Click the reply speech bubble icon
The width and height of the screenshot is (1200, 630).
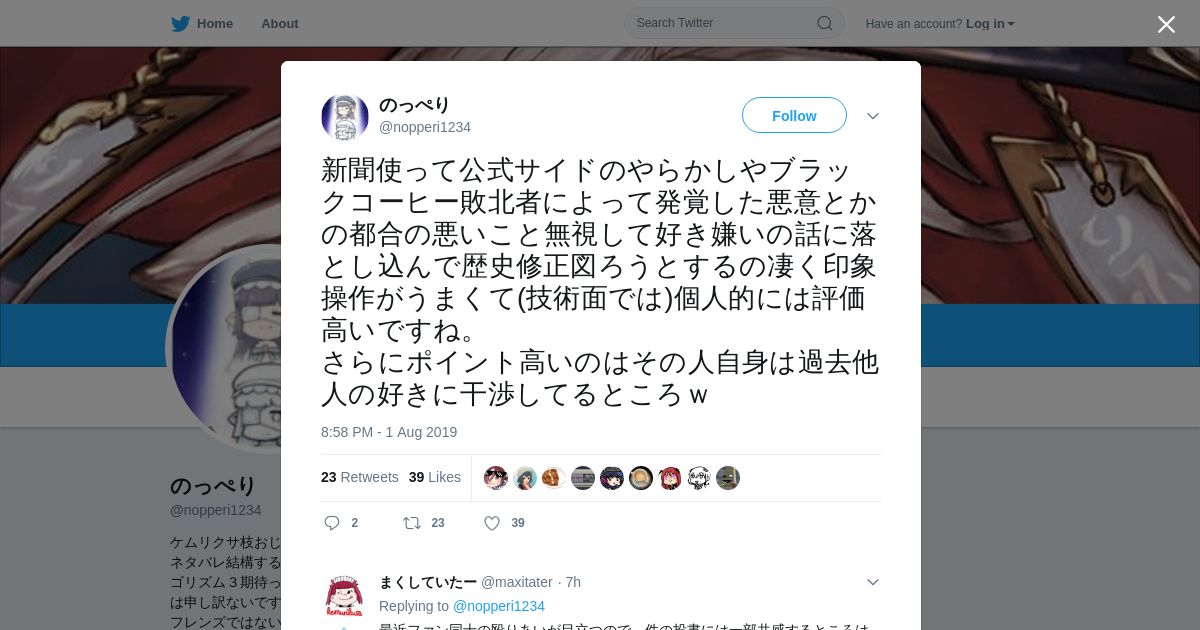(x=333, y=523)
